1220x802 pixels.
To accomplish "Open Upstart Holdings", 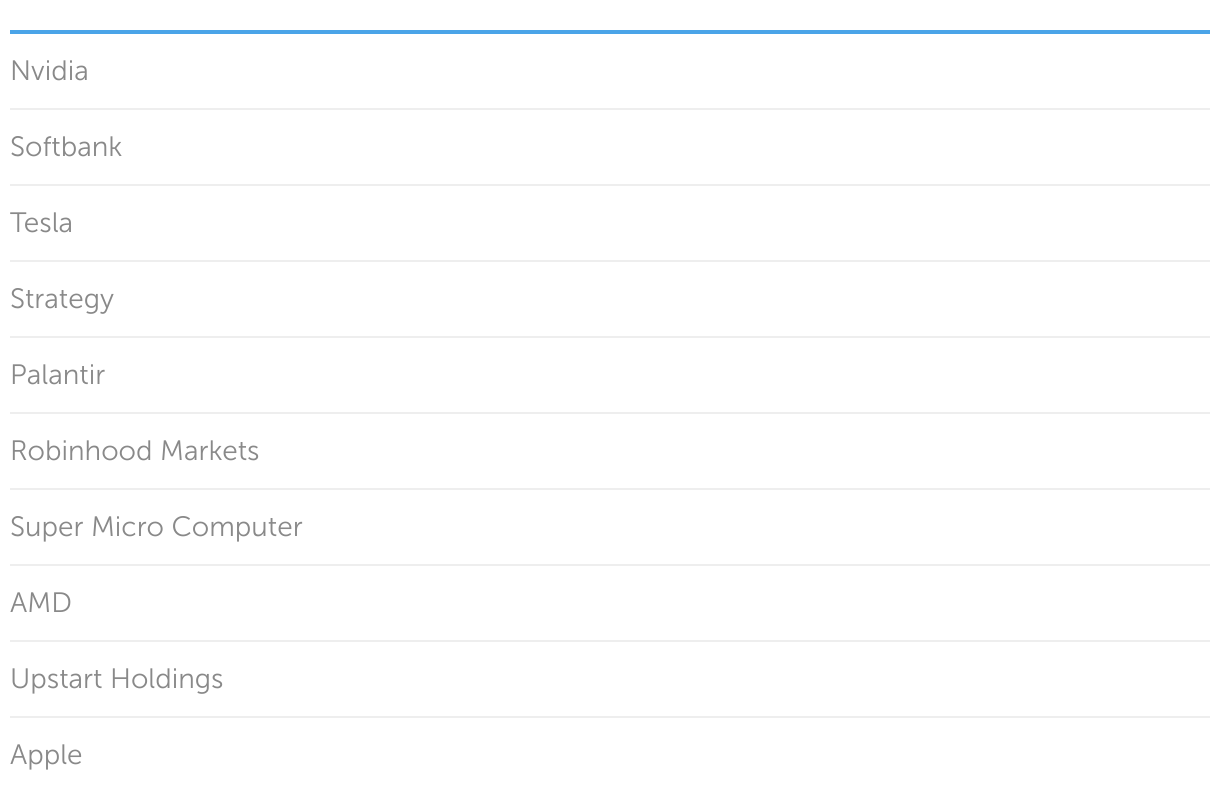I will coord(116,679).
